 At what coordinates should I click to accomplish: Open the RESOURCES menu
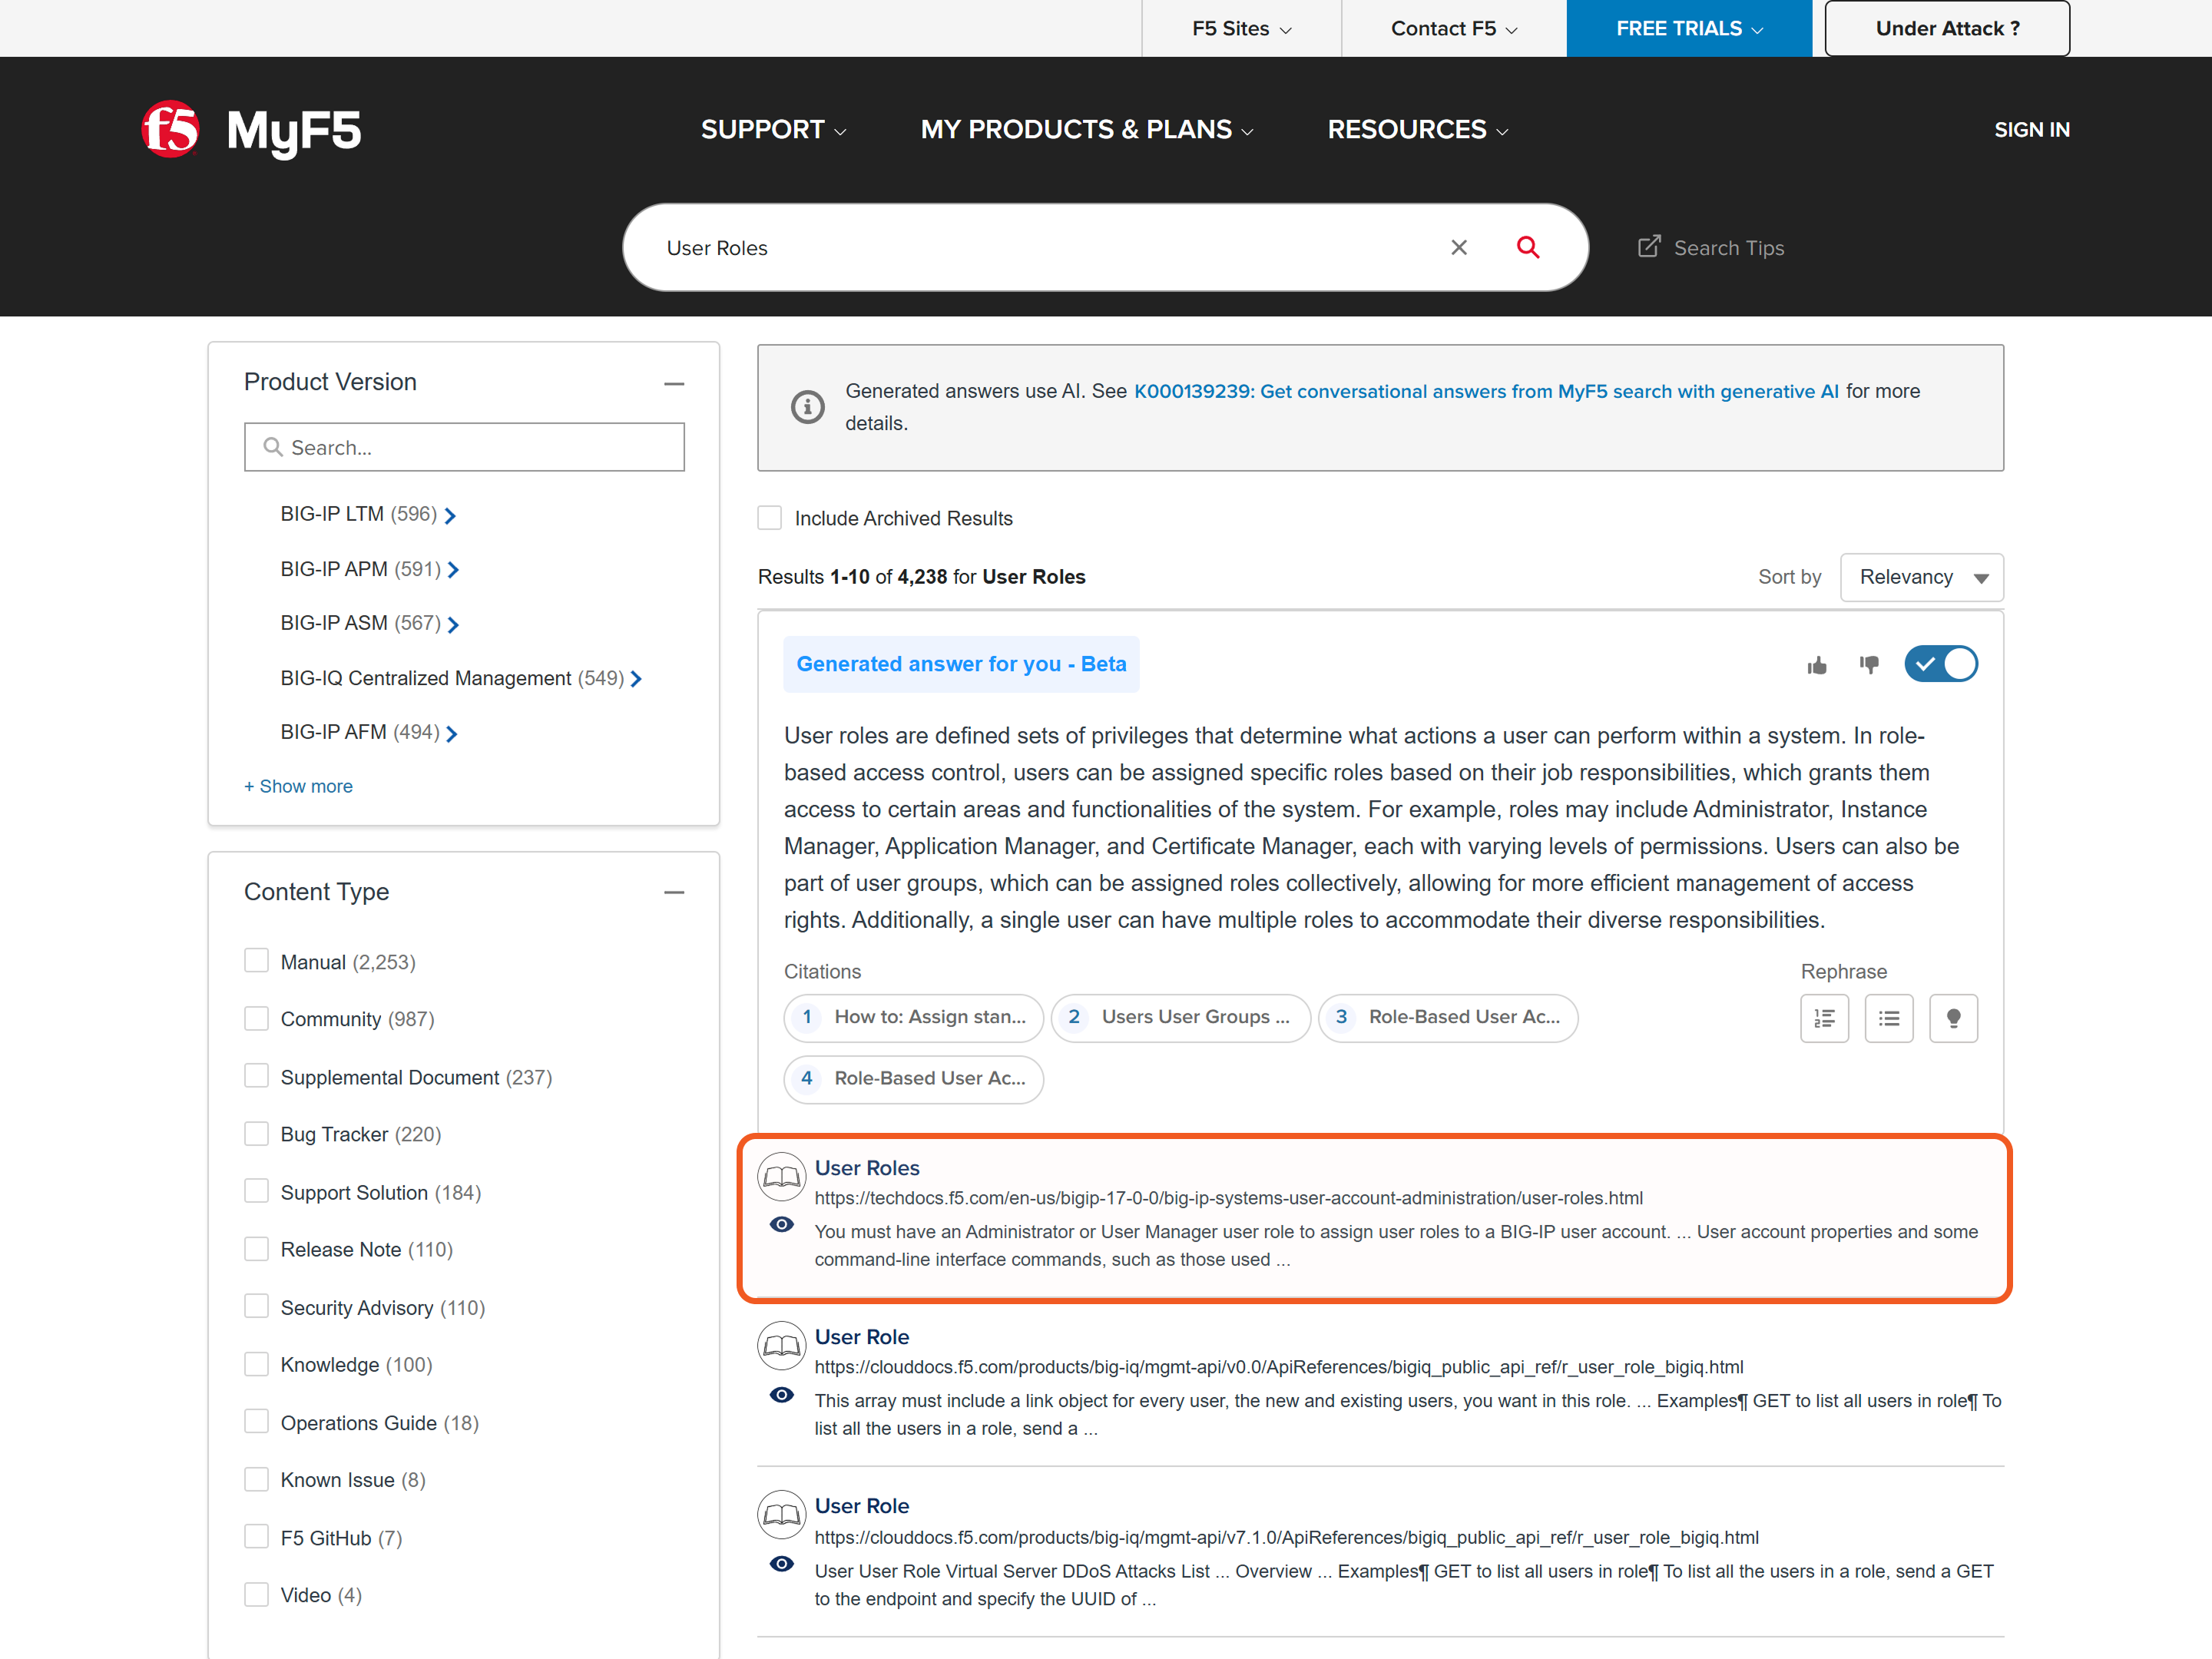(x=1417, y=130)
